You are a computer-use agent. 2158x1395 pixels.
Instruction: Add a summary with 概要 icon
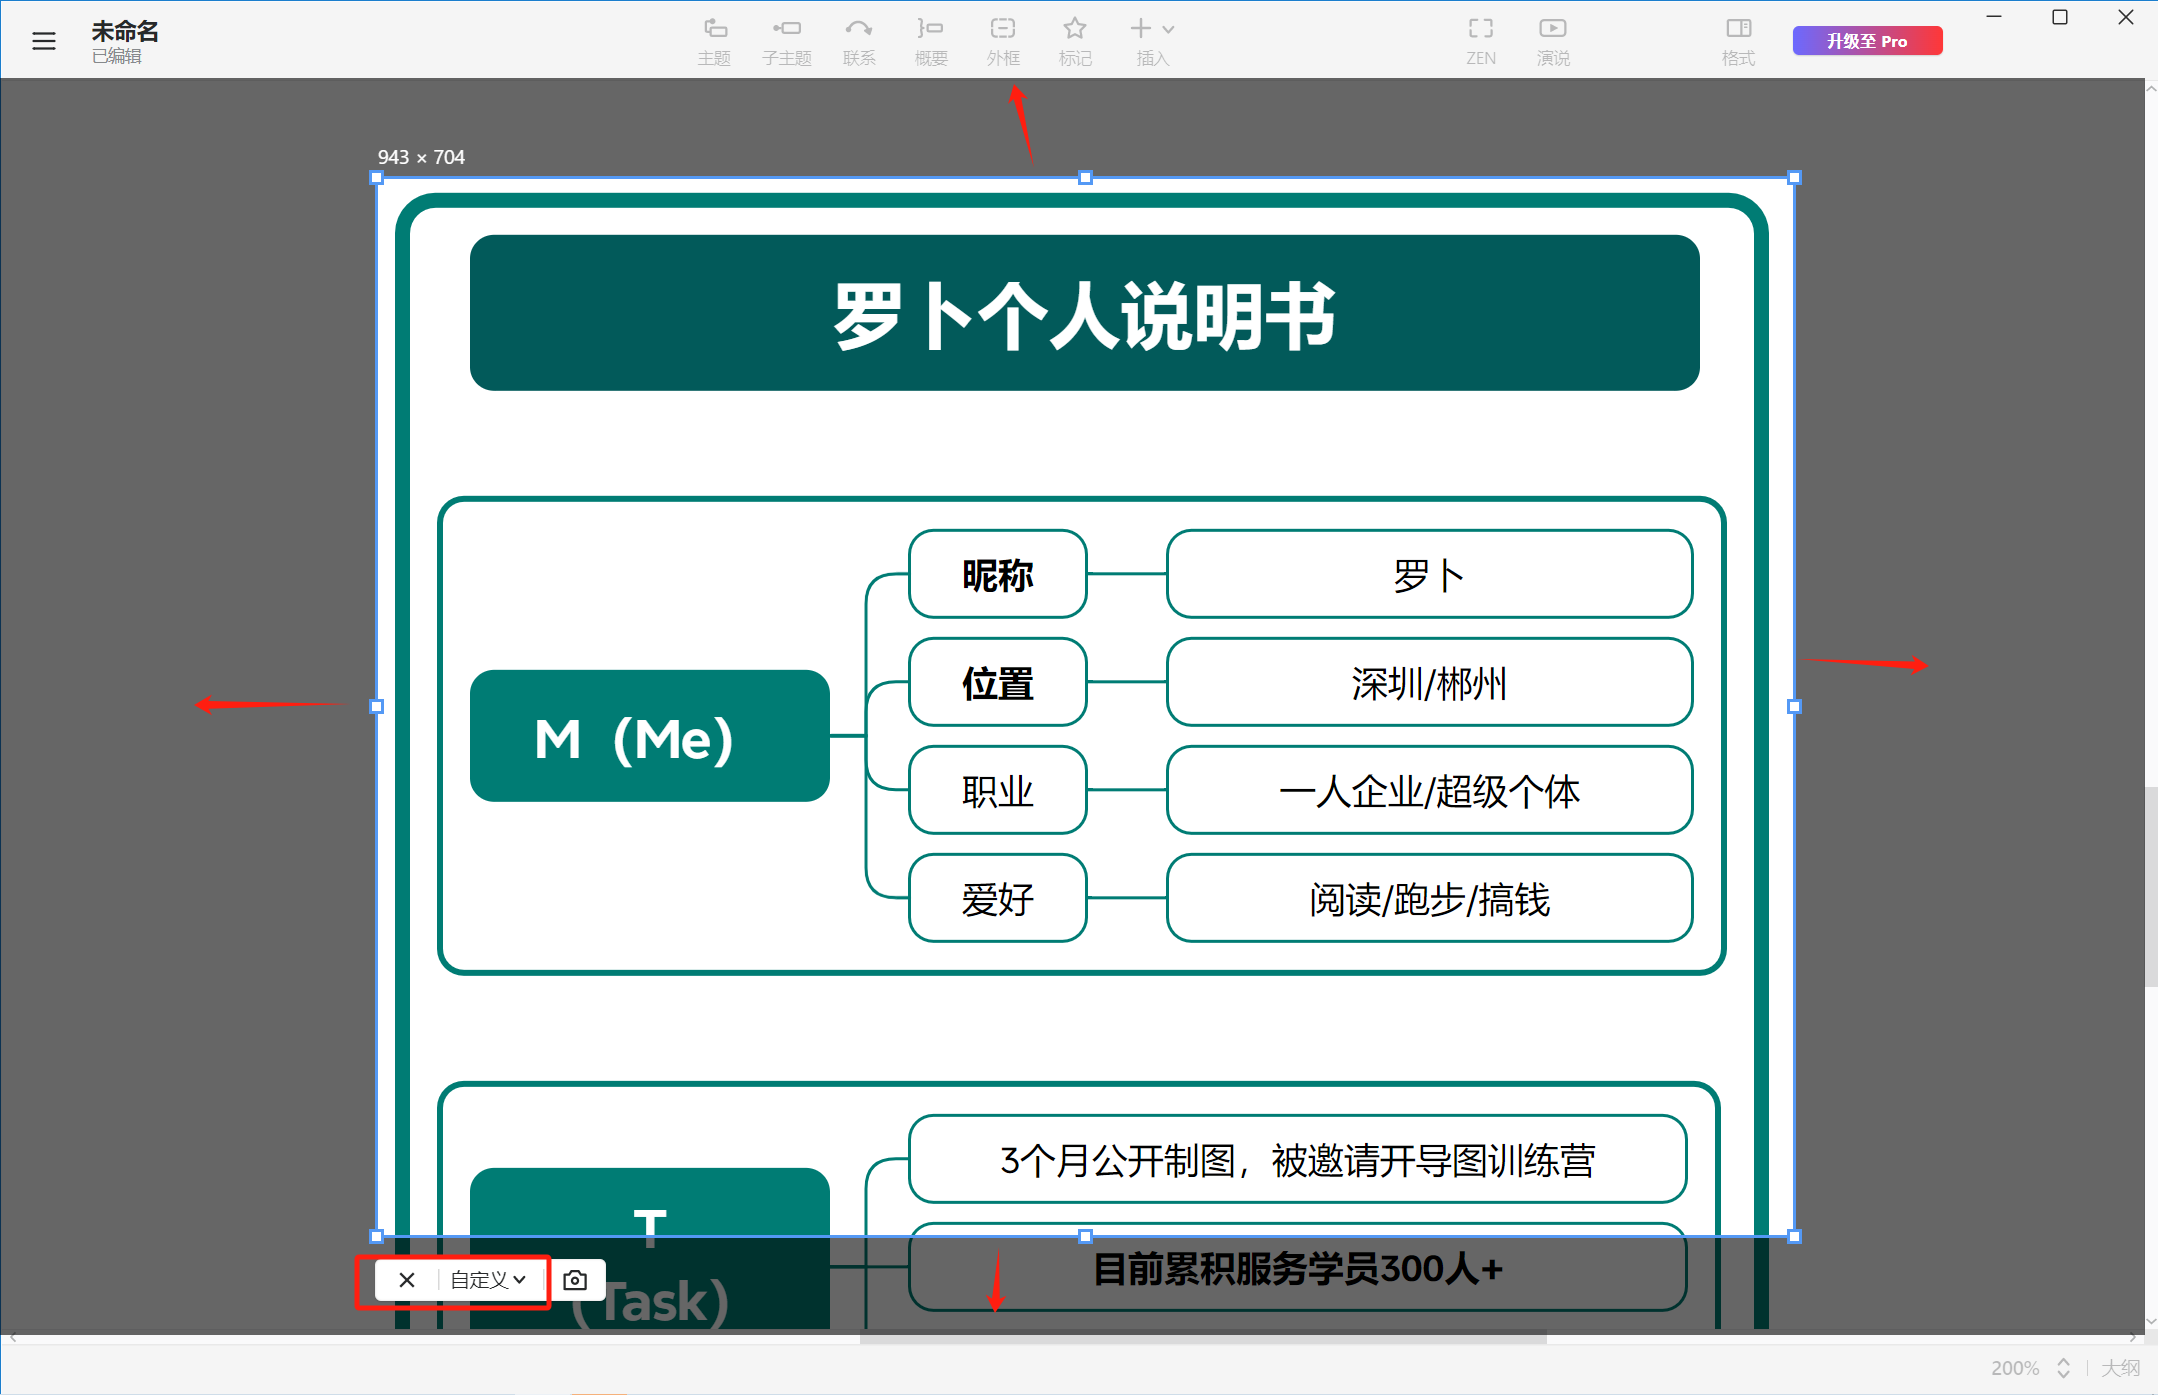(x=931, y=41)
